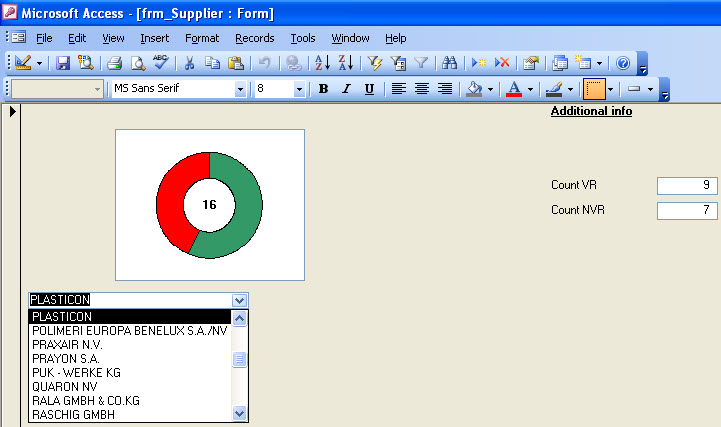The width and height of the screenshot is (721, 427).
Task: Toggle Align Left
Action: (398, 89)
